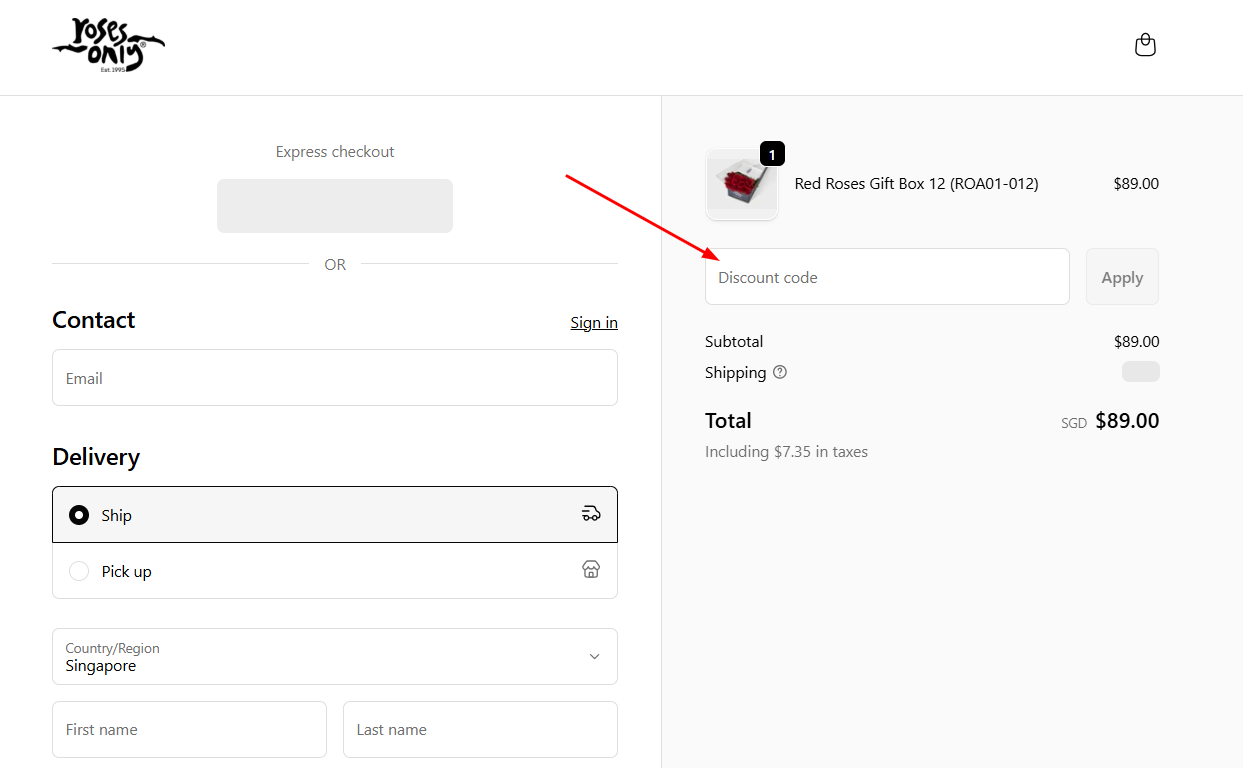Click the quantity badge on product image
1243x768 pixels.
coord(772,154)
